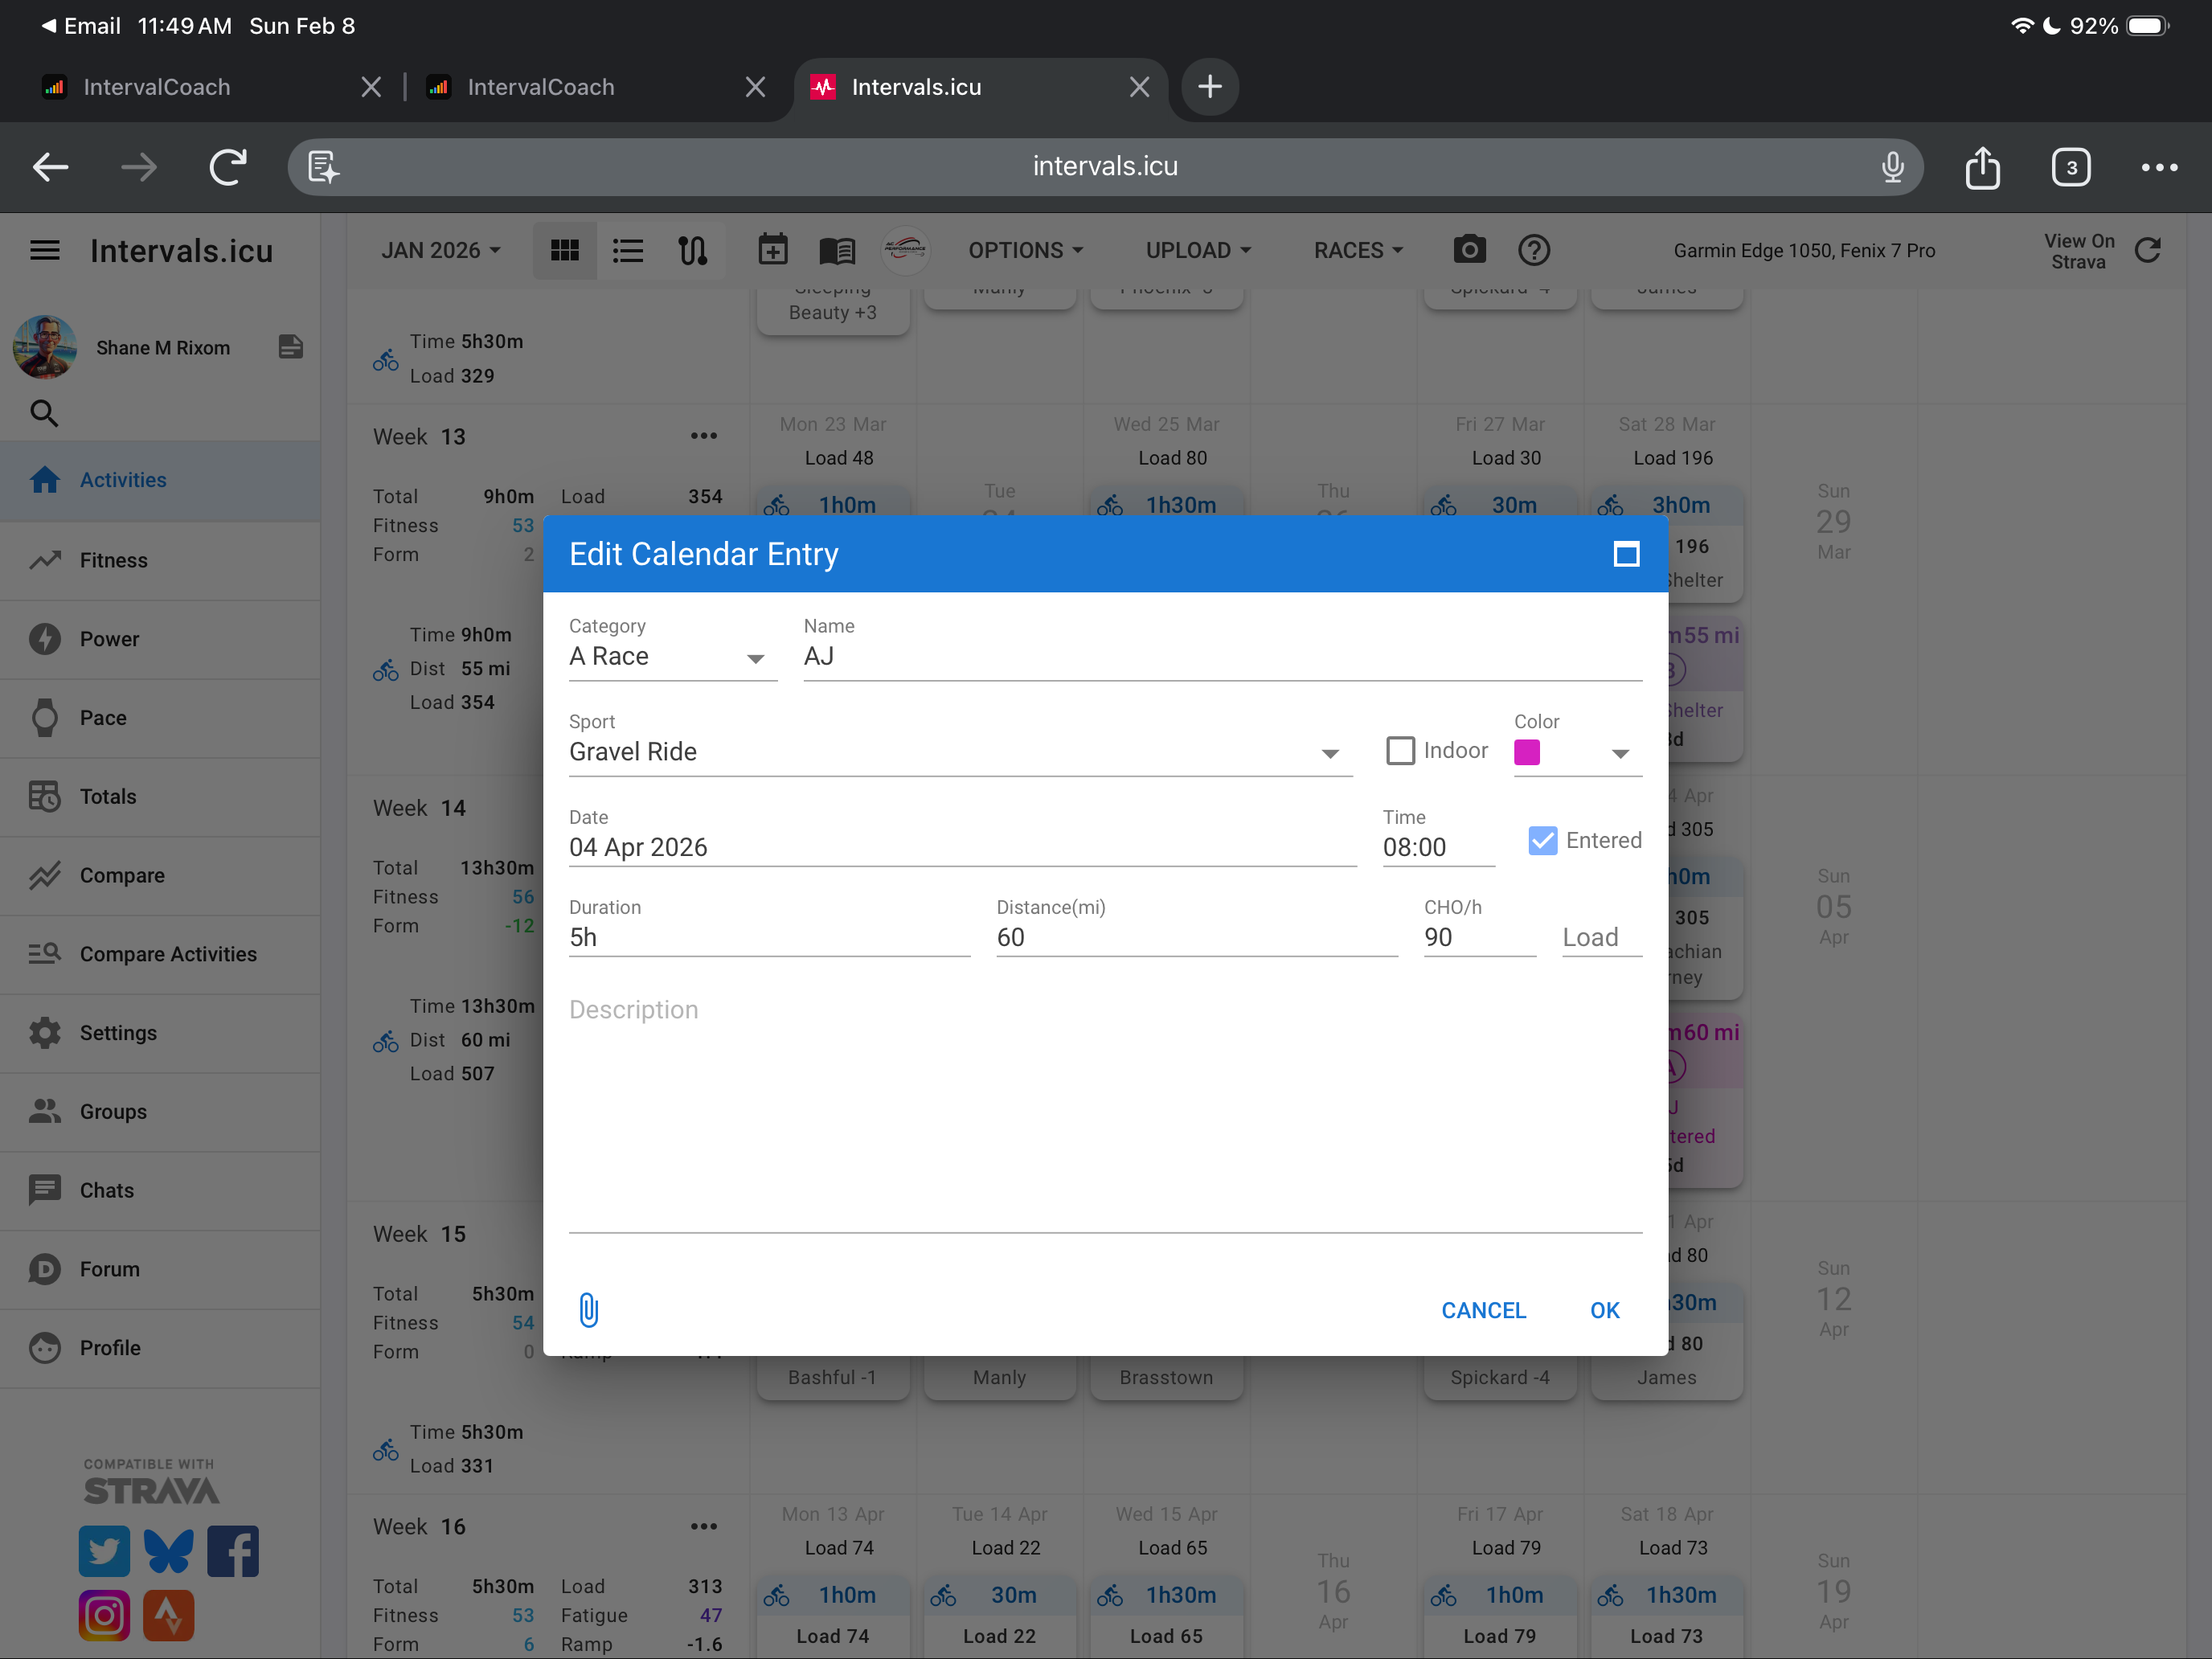Click the add calendar entry icon
This screenshot has width=2212, height=1659.
point(772,250)
